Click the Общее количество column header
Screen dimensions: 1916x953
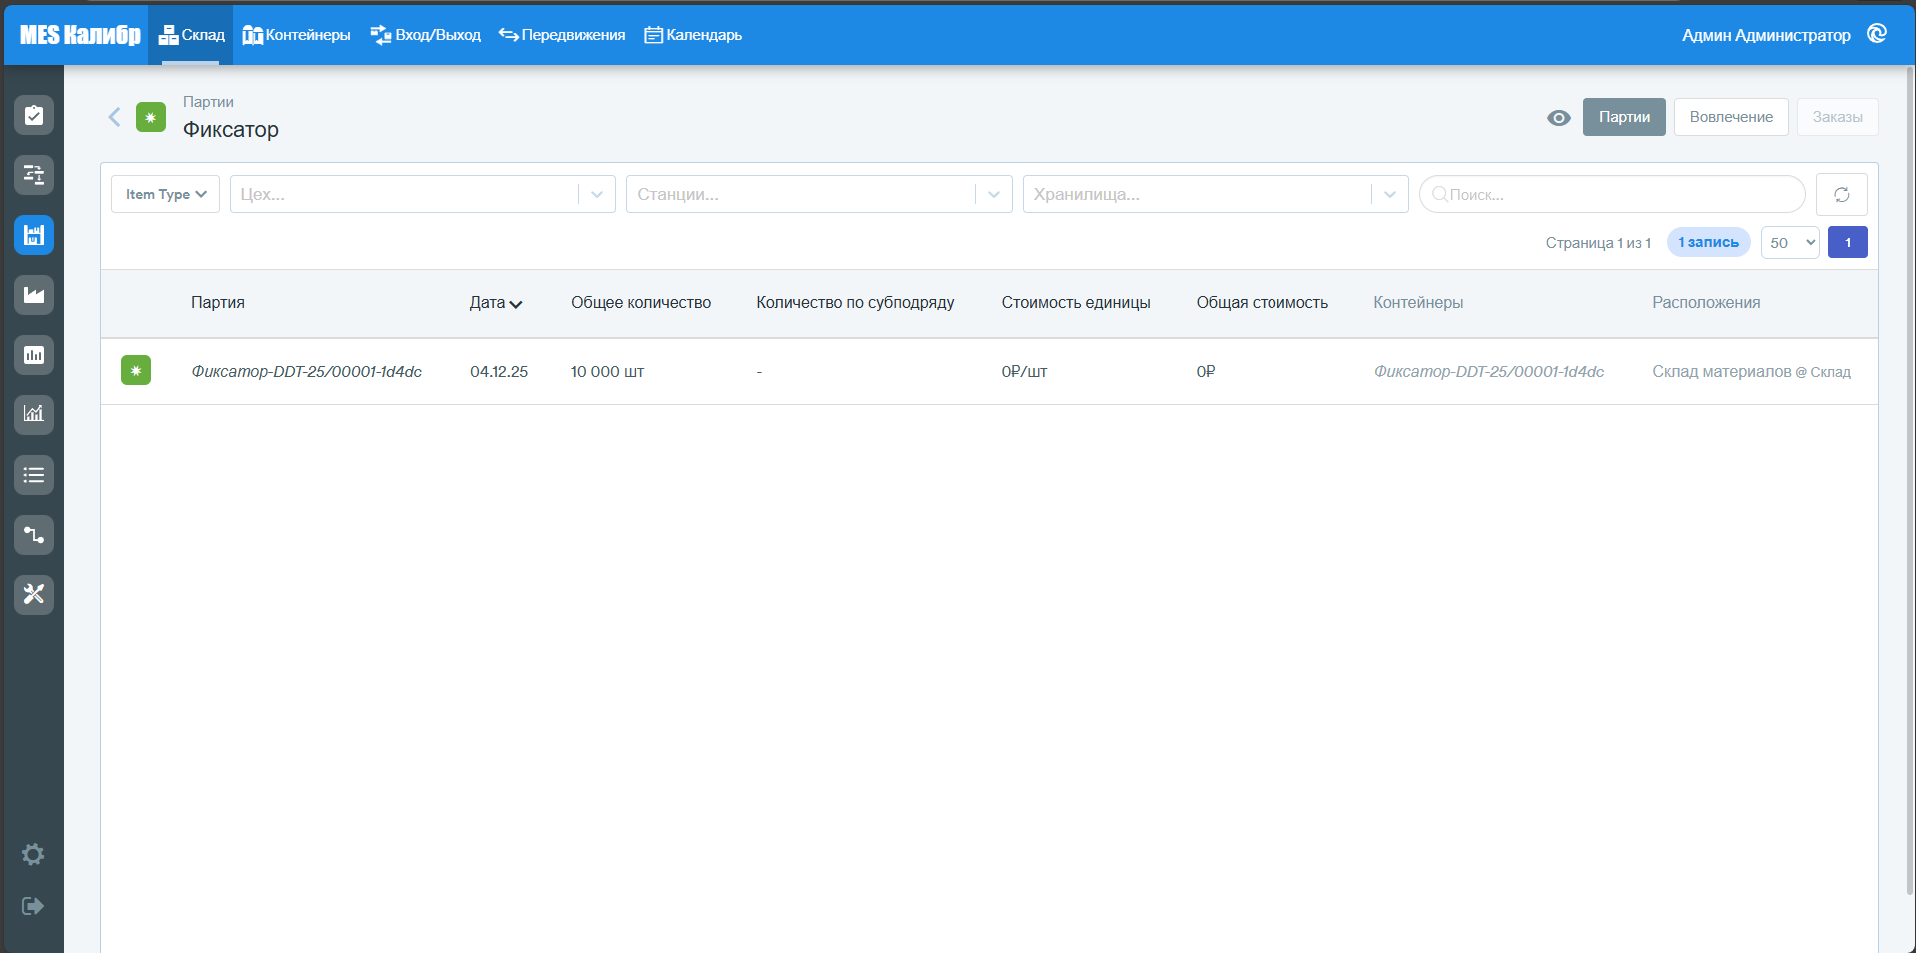click(x=641, y=303)
